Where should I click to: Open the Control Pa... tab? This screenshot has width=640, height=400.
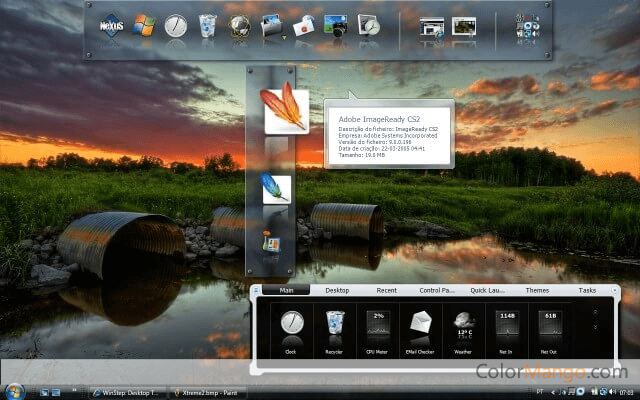click(x=437, y=290)
